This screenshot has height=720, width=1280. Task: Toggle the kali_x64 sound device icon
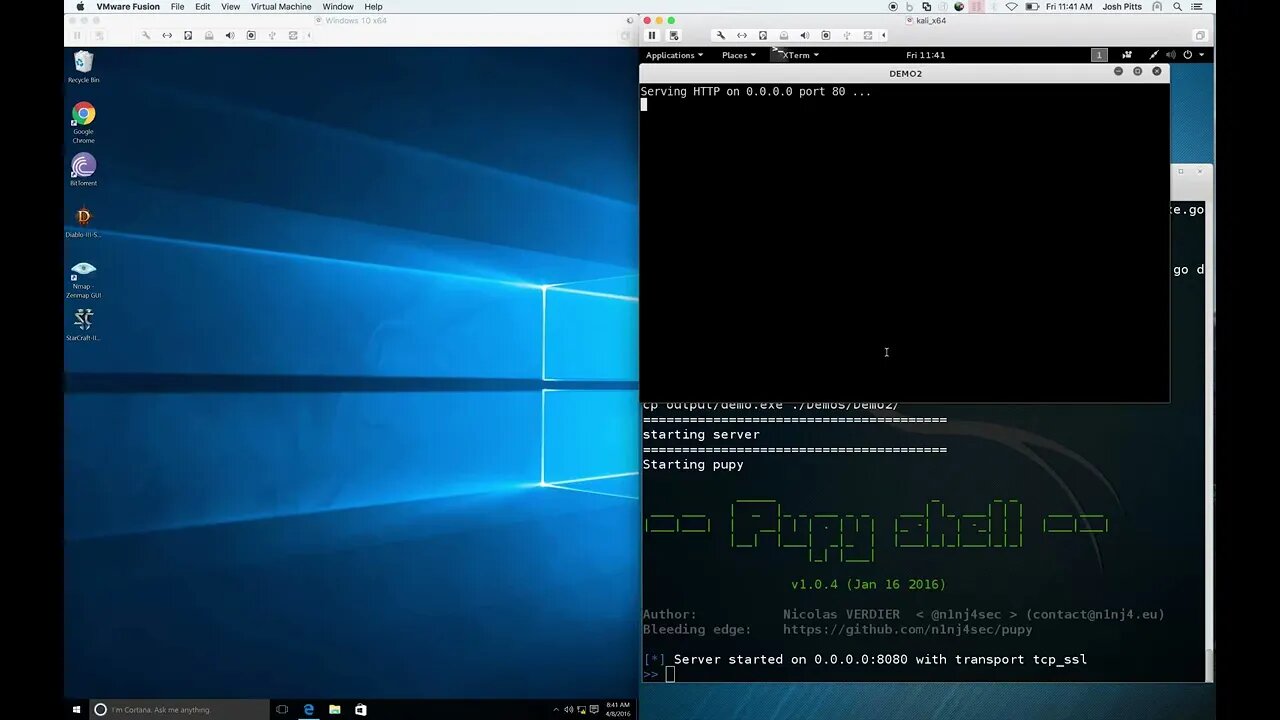[x=804, y=35]
